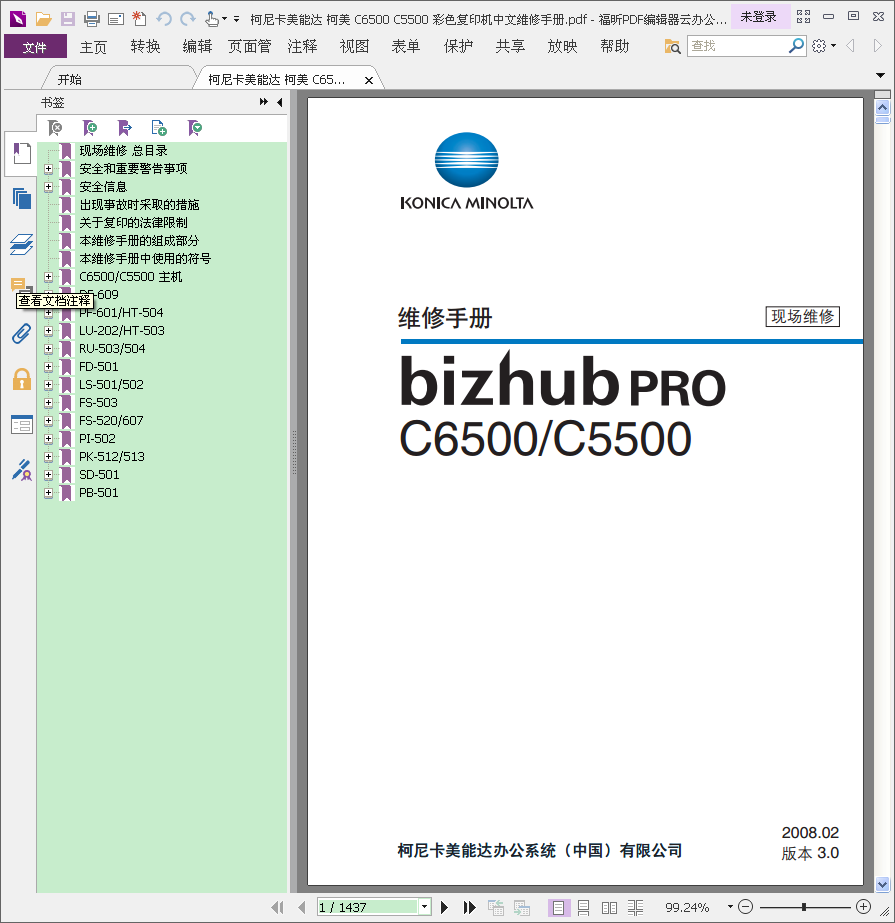Open the attachments paperclip panel
Image resolution: width=895 pixels, height=923 pixels.
click(22, 334)
